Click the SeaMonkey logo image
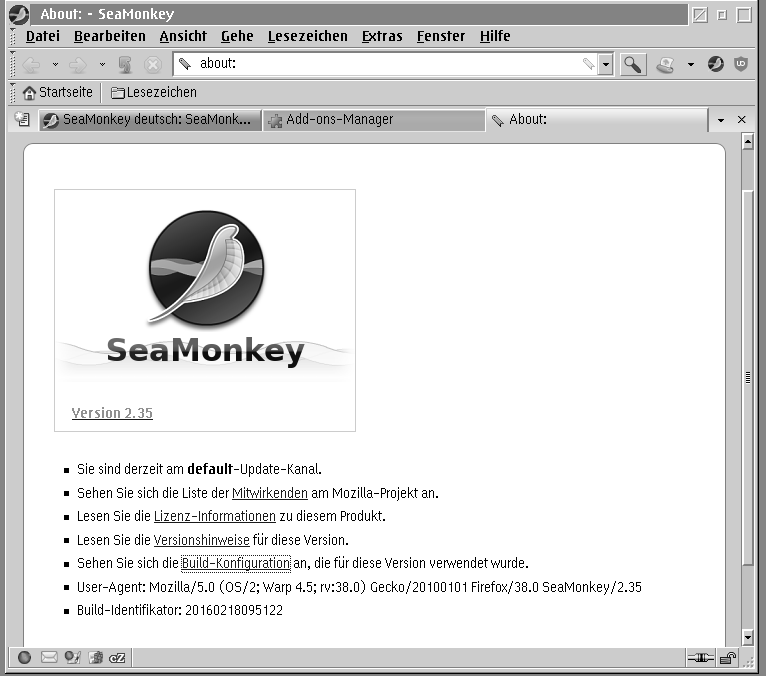Viewport: 766px width, 676px height. coord(205,291)
